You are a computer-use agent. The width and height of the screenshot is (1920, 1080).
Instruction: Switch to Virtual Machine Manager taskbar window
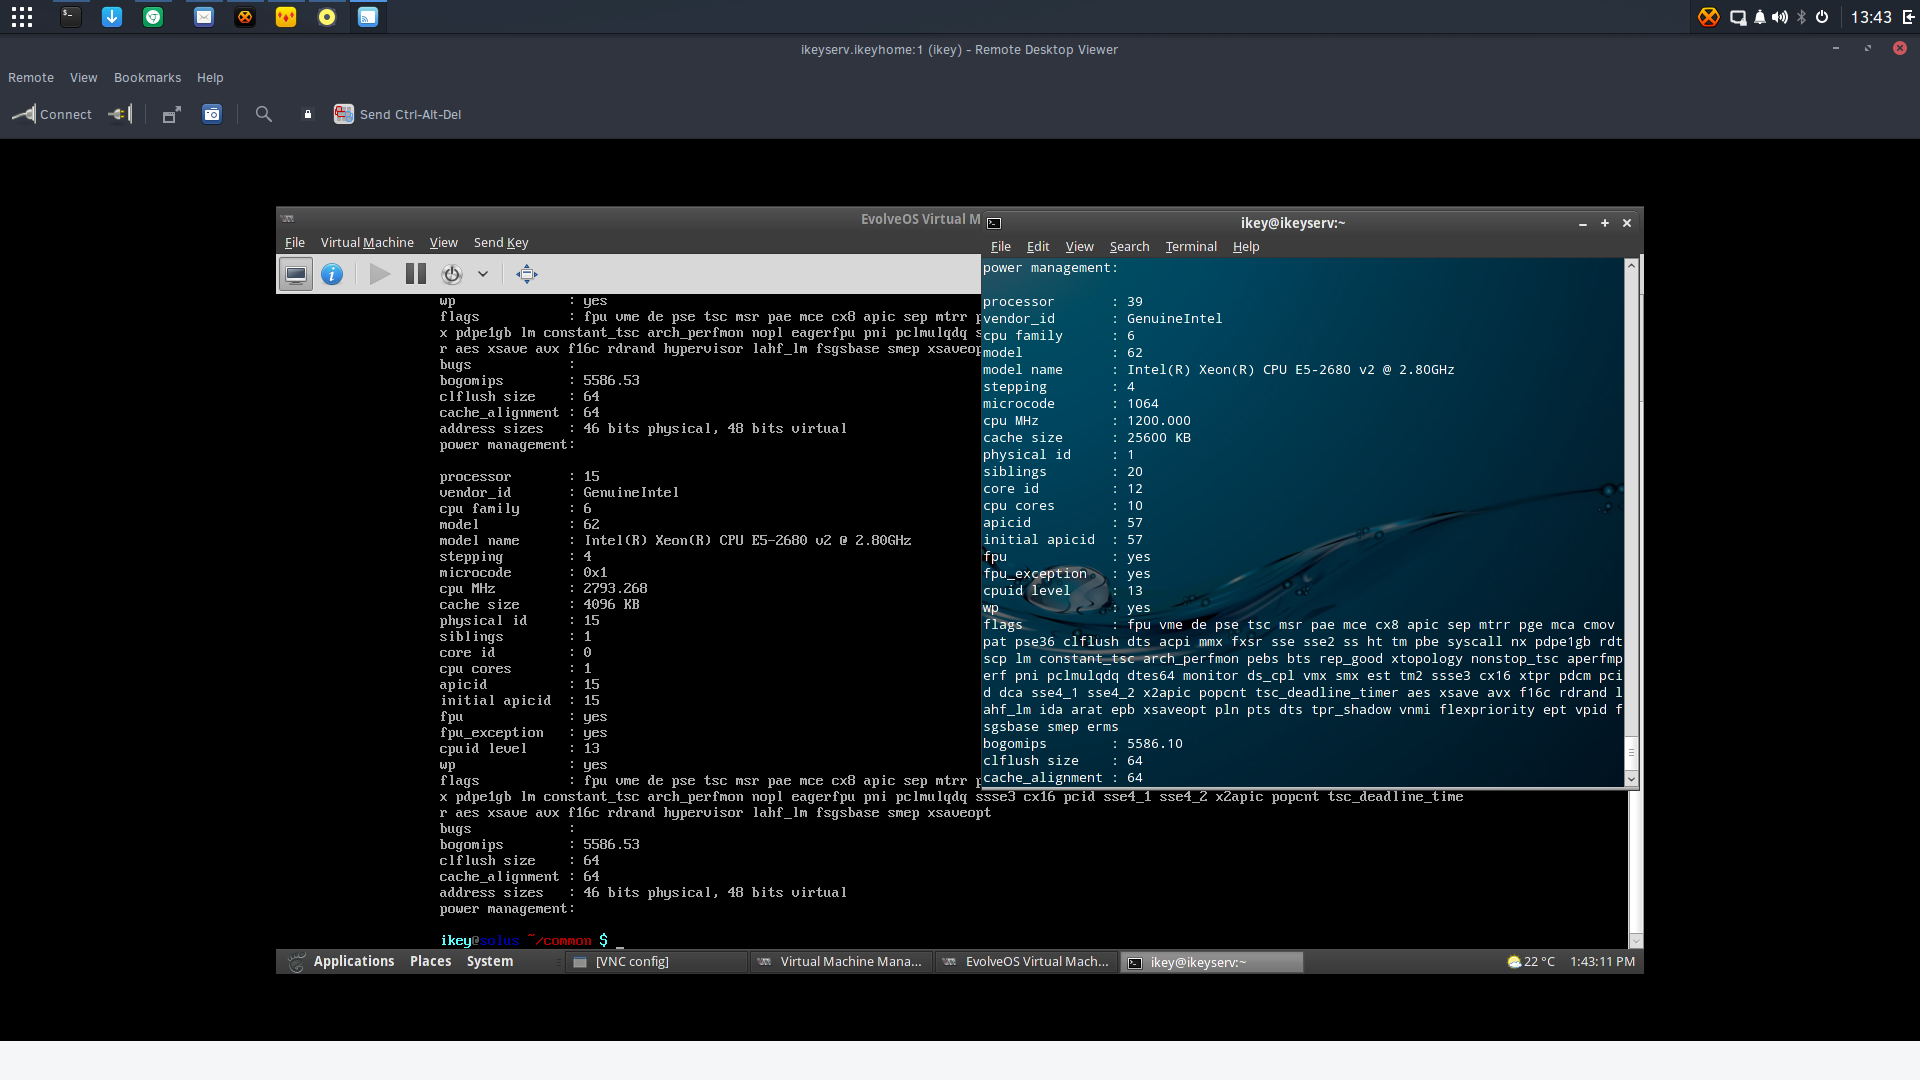tap(841, 962)
